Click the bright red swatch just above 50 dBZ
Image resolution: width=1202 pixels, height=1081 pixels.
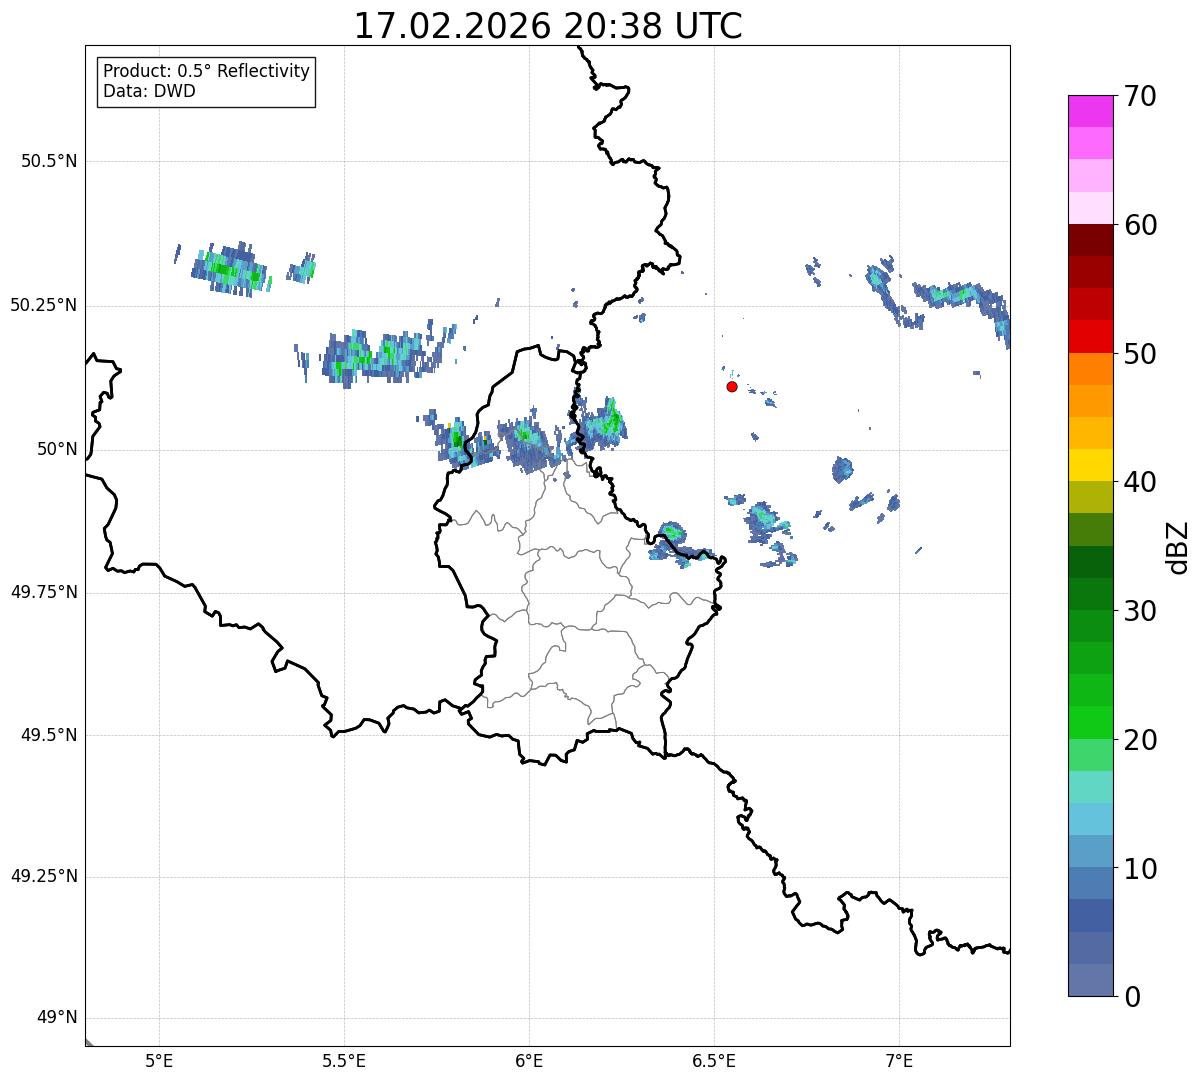1091,336
